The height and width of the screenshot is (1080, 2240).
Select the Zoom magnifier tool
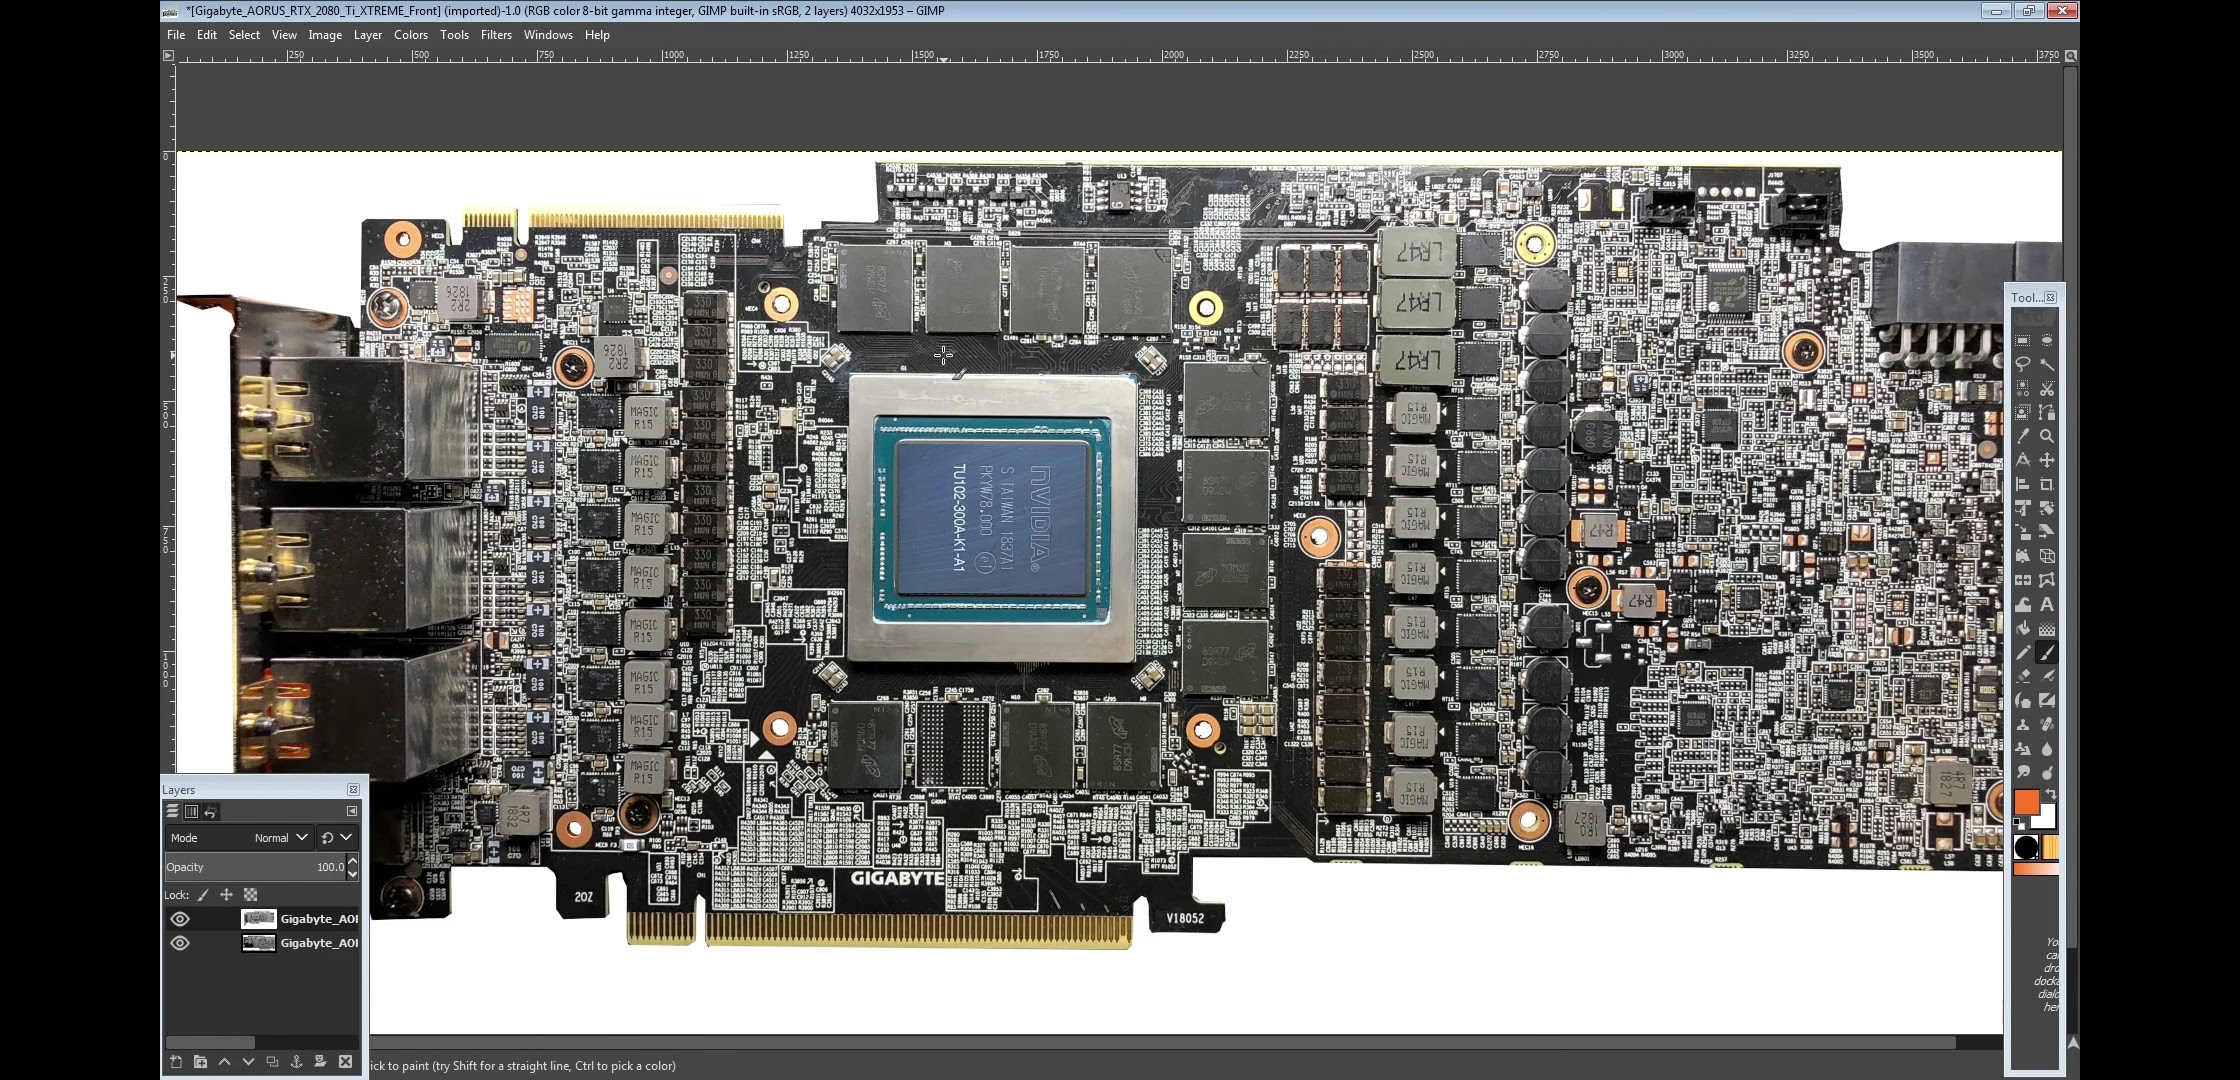click(x=2046, y=436)
